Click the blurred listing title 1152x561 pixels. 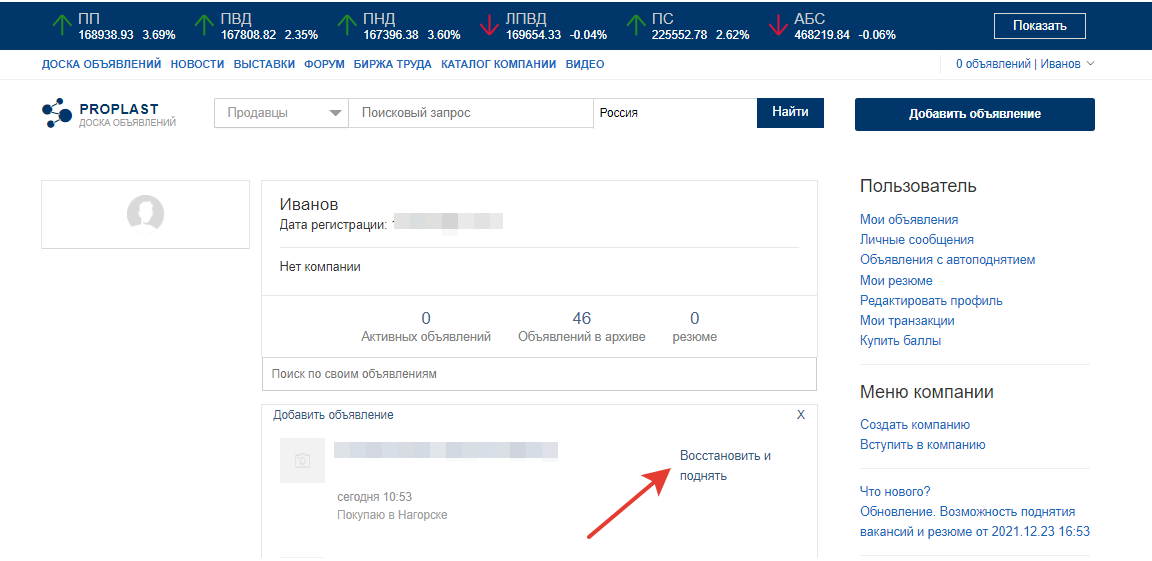(446, 451)
